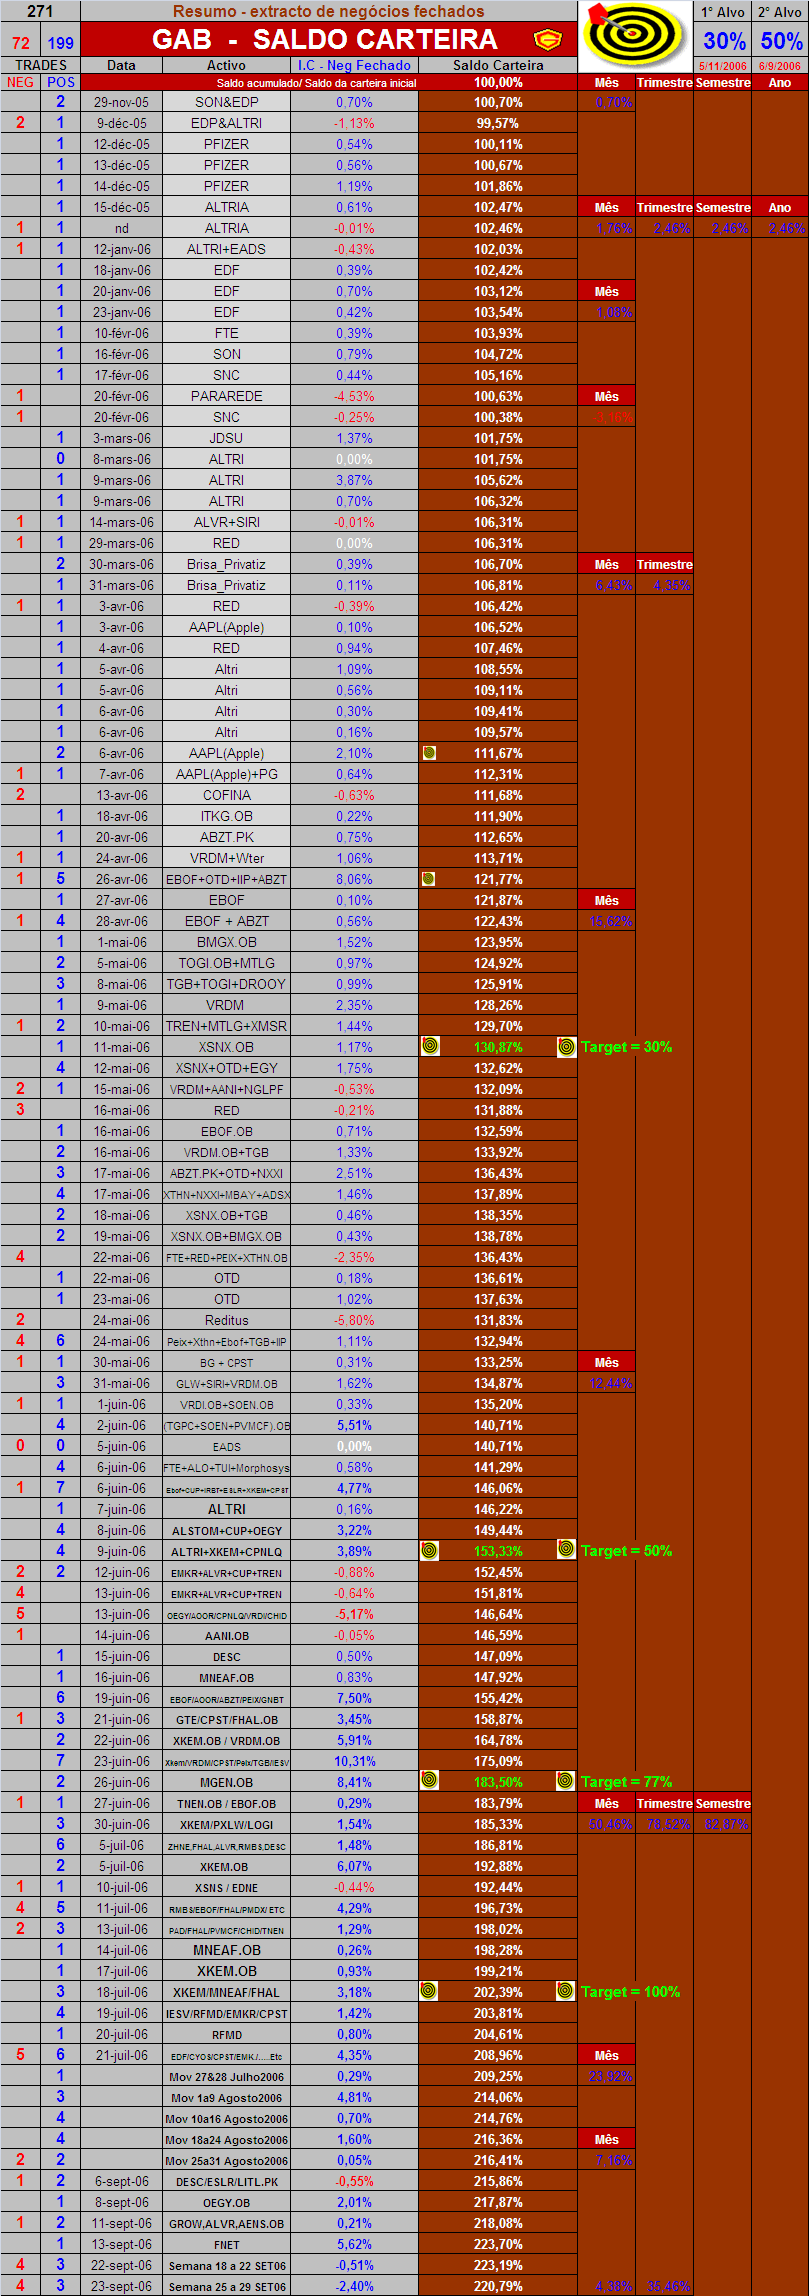The image size is (809, 2296).
Task: Select the asset cell 'Reditus'
Action: click(x=226, y=1320)
